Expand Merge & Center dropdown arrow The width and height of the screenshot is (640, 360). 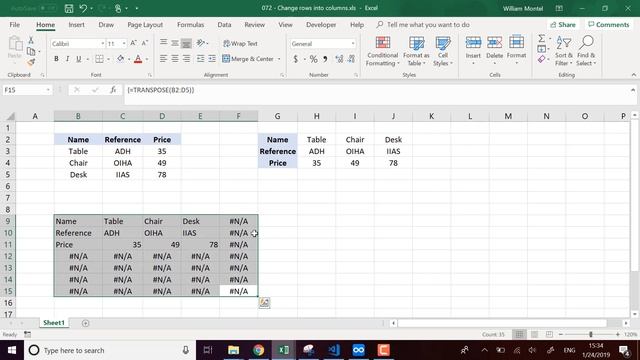click(279, 59)
